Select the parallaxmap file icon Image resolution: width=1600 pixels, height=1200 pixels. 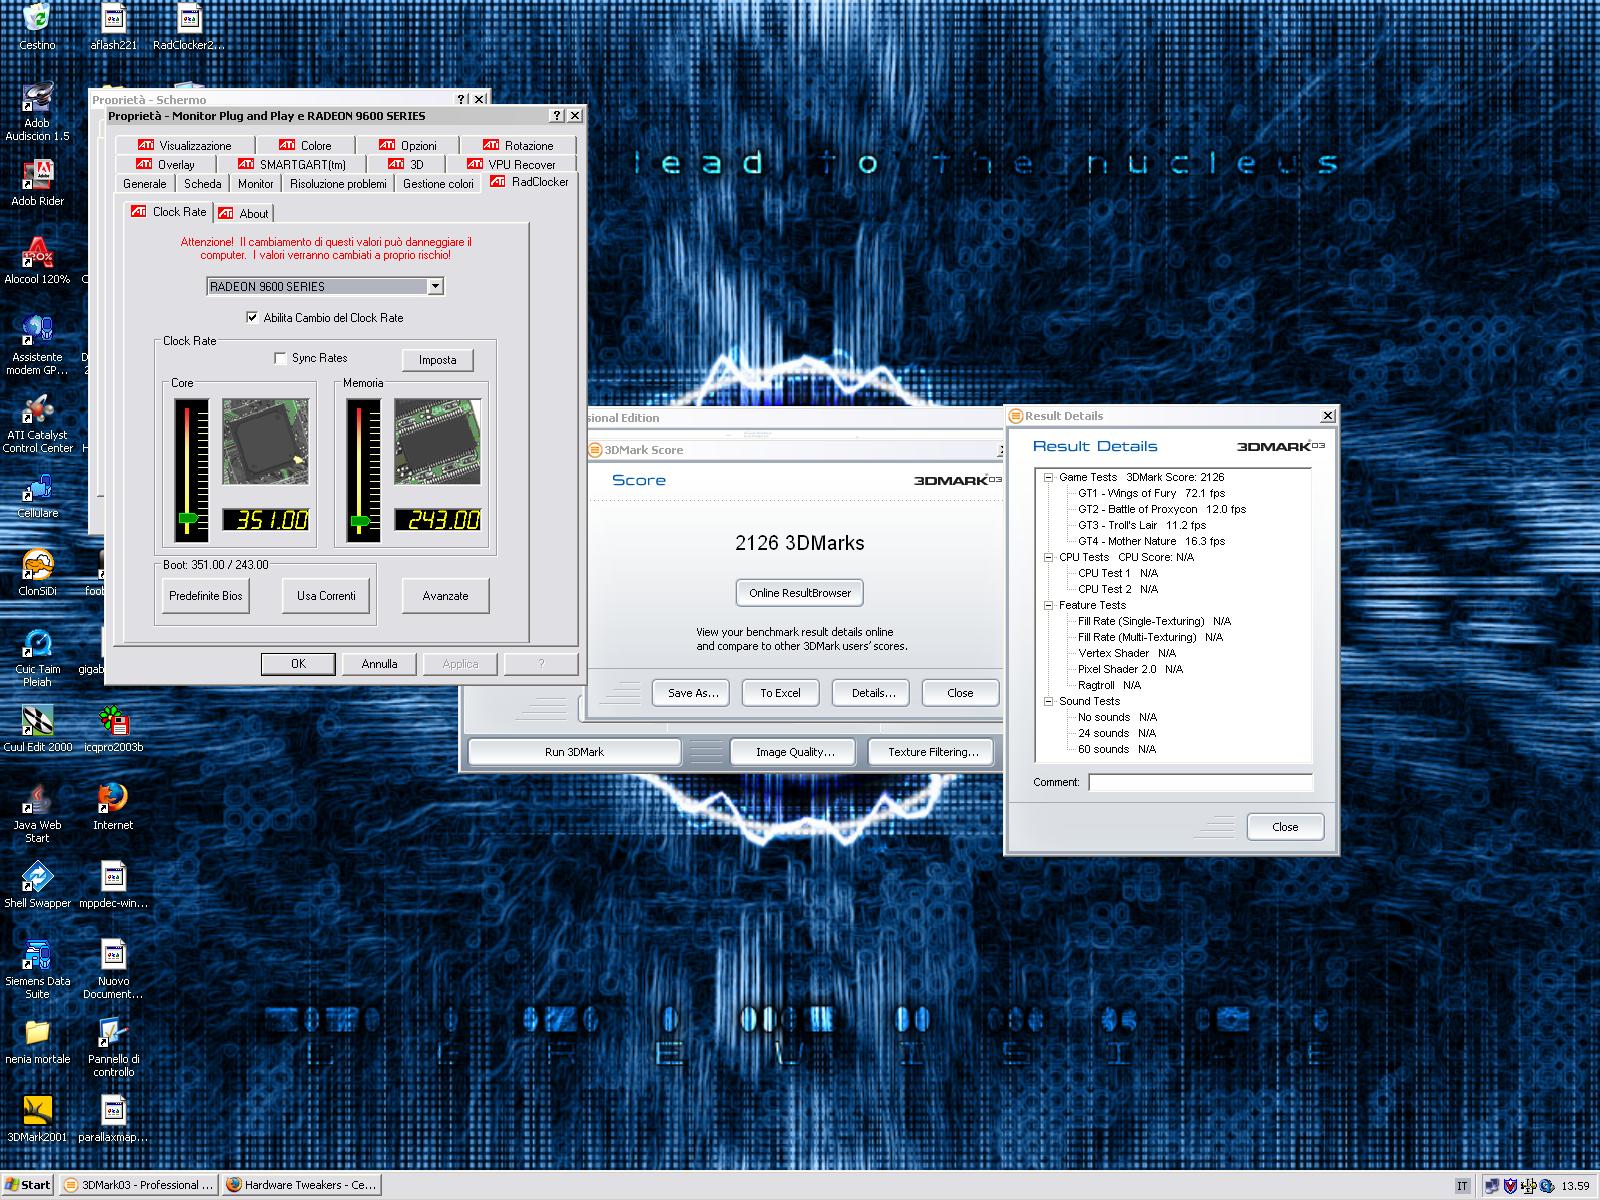[x=113, y=1111]
